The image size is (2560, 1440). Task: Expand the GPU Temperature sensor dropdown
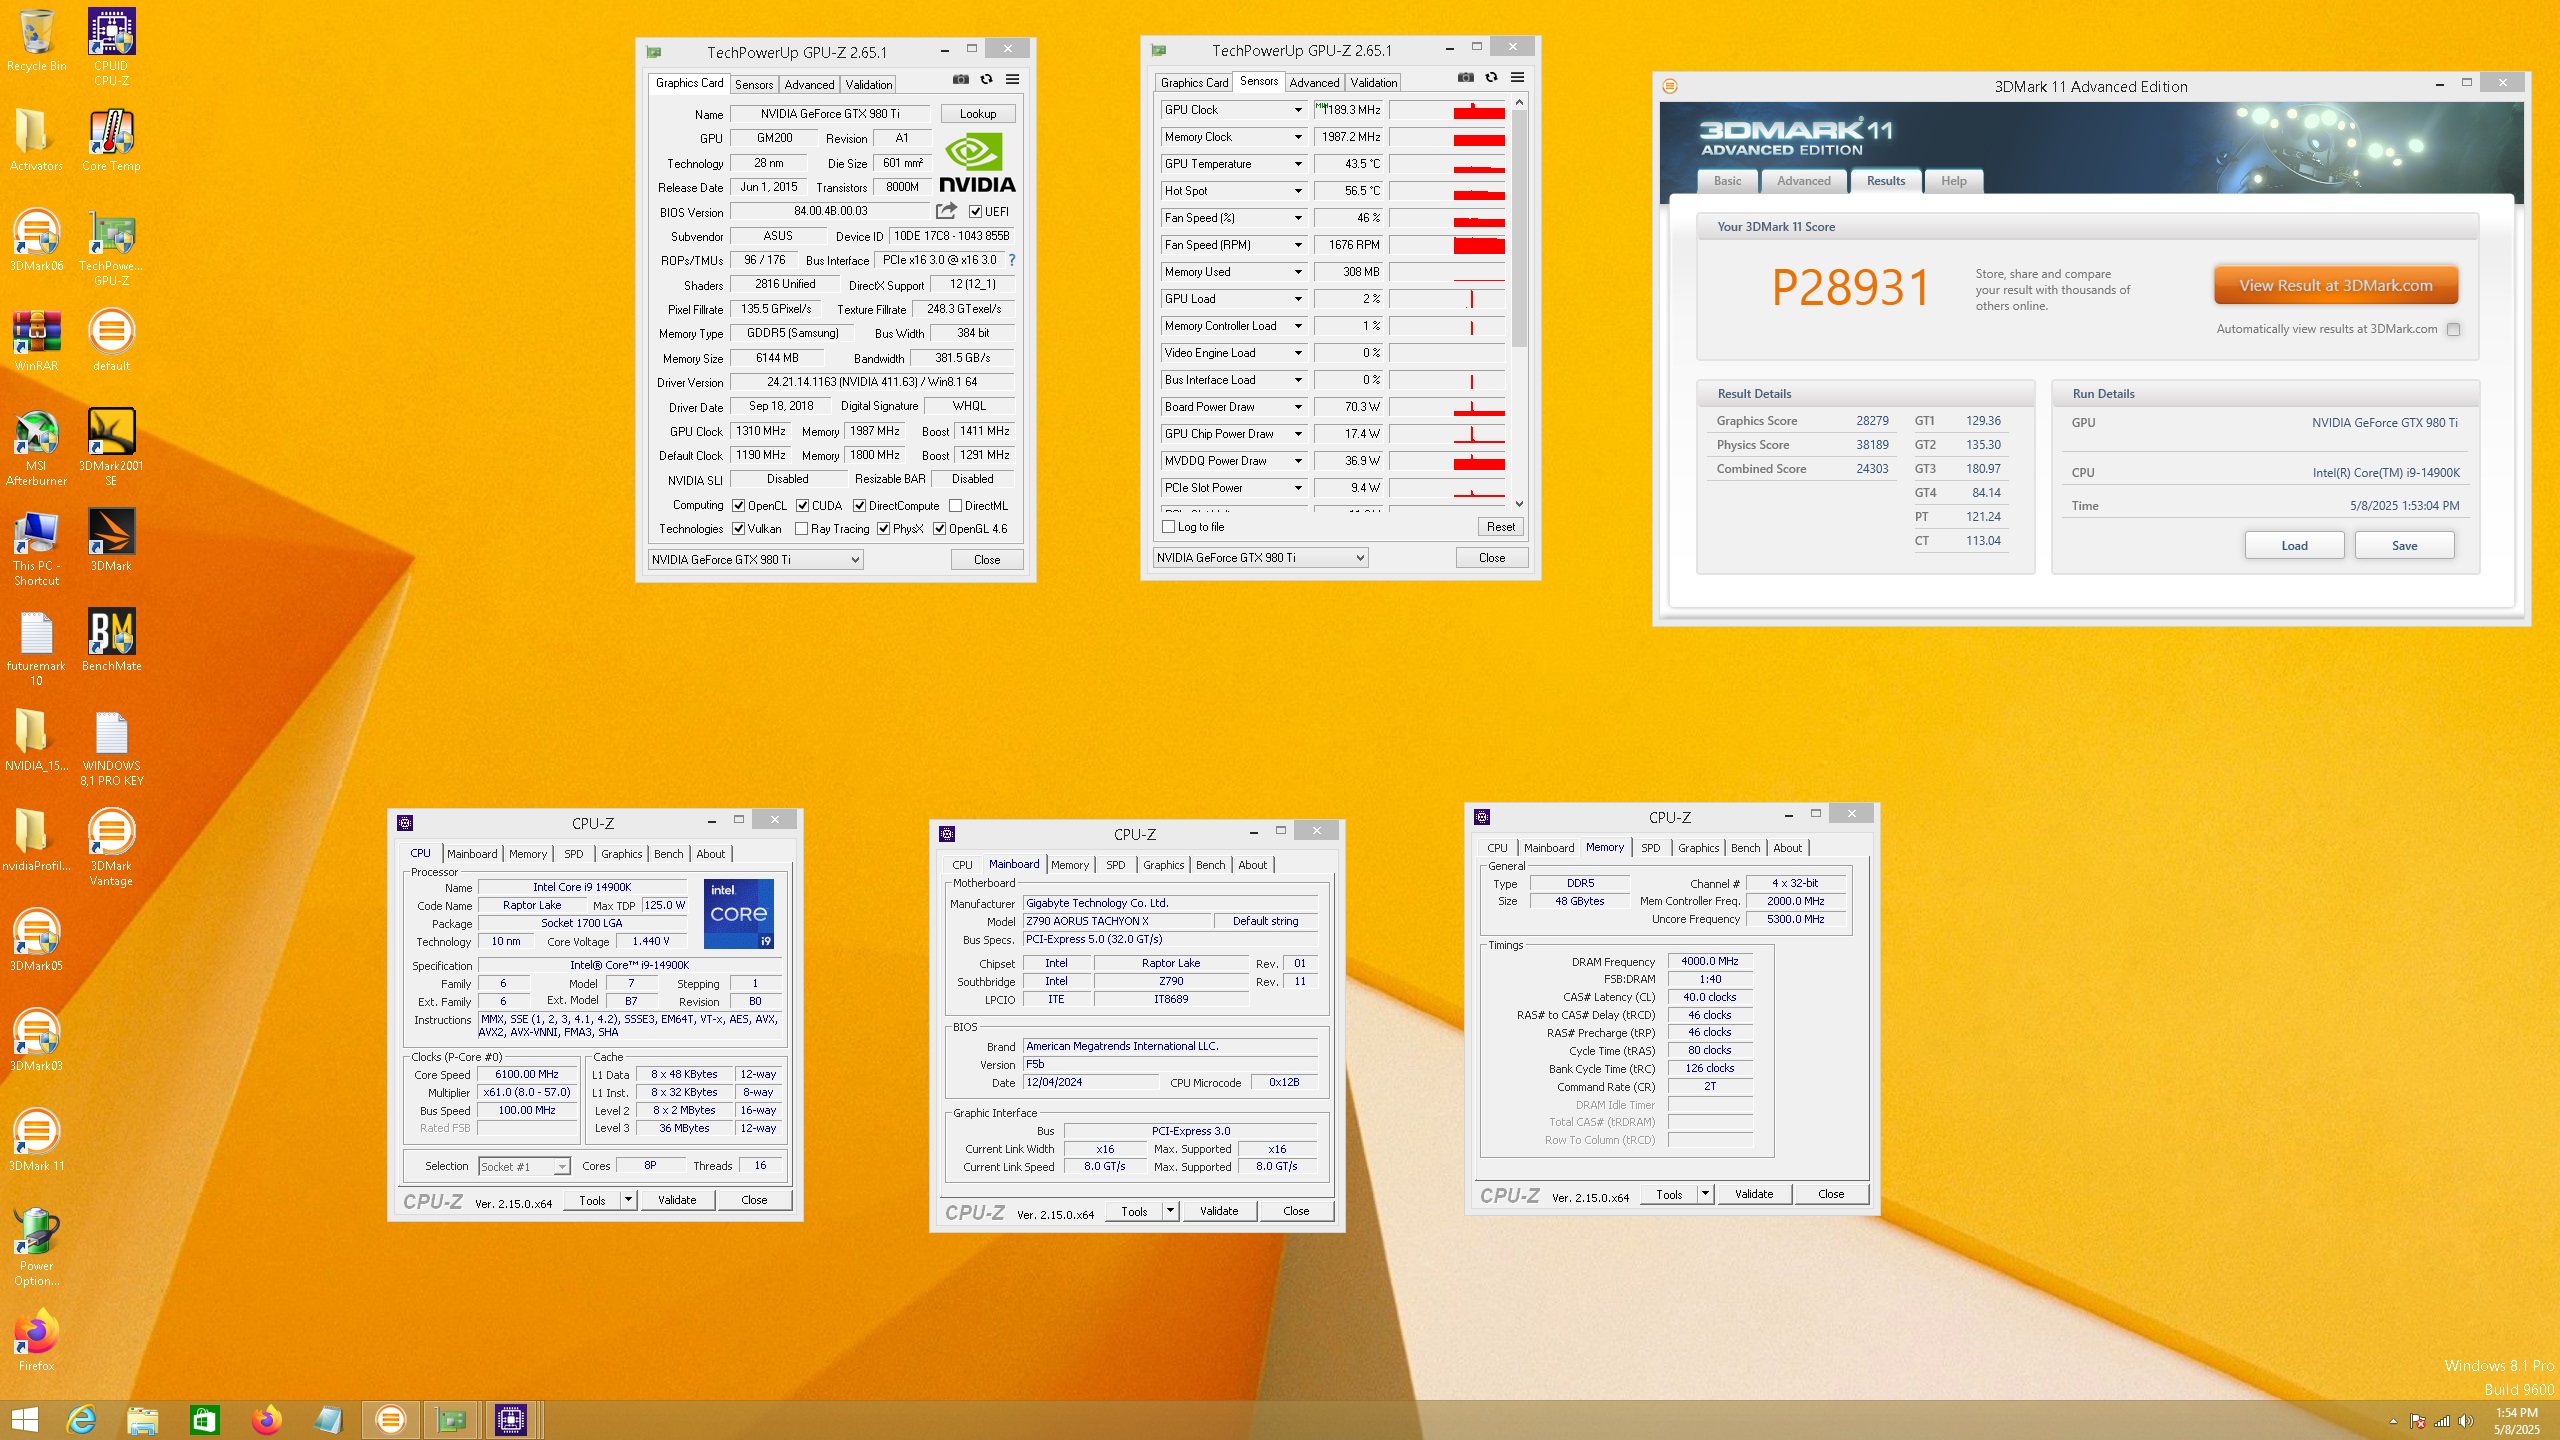(1298, 164)
